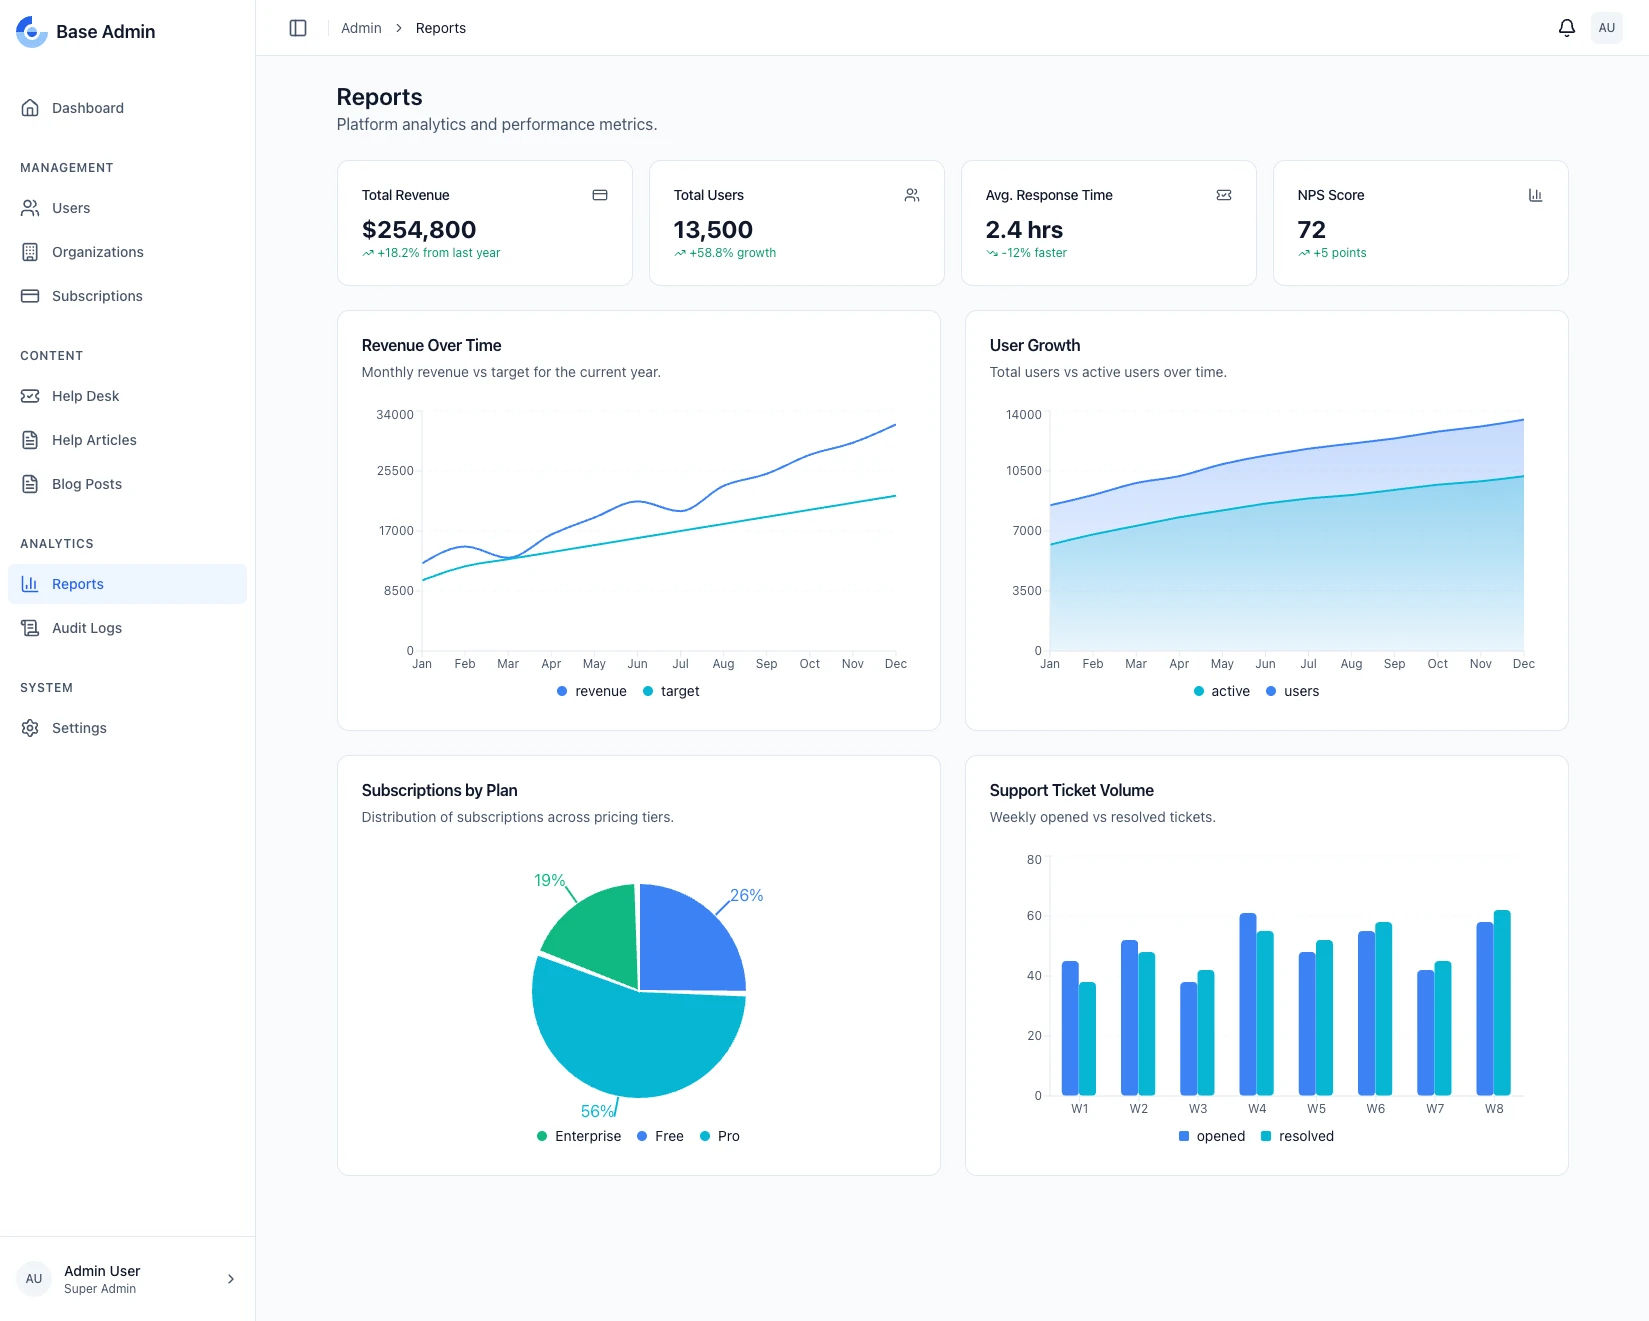1649x1321 pixels.
Task: Click the notification bell icon
Action: point(1566,28)
